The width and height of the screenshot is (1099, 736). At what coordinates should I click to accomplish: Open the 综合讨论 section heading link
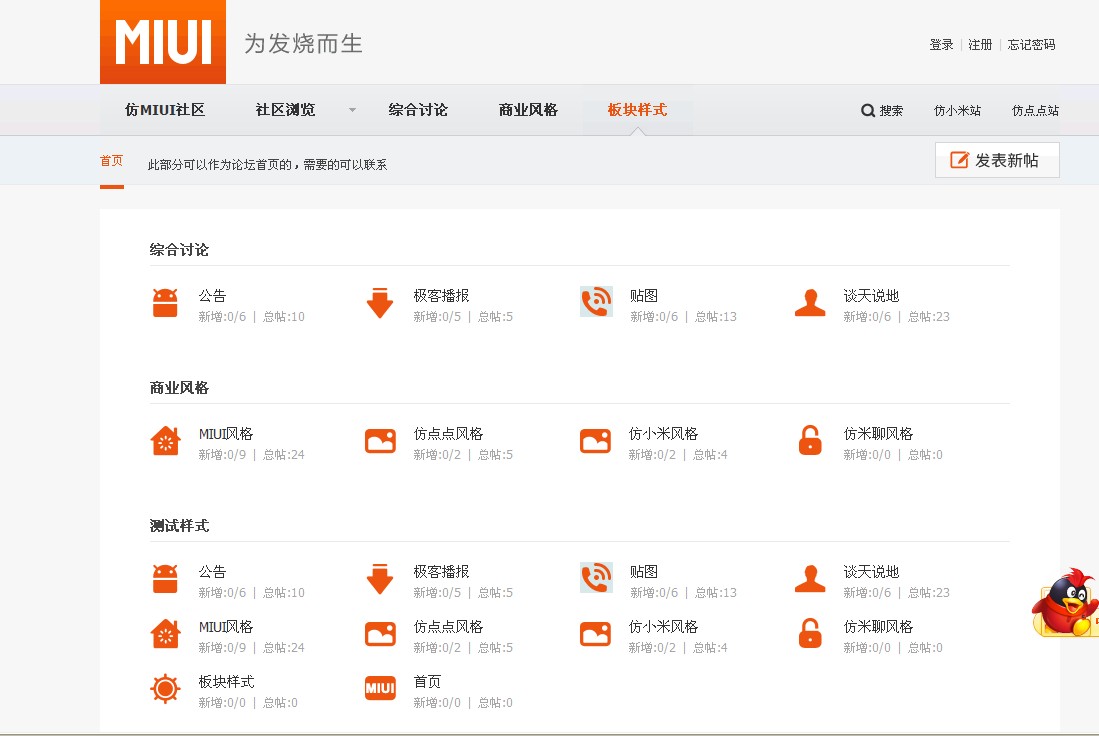coord(179,250)
